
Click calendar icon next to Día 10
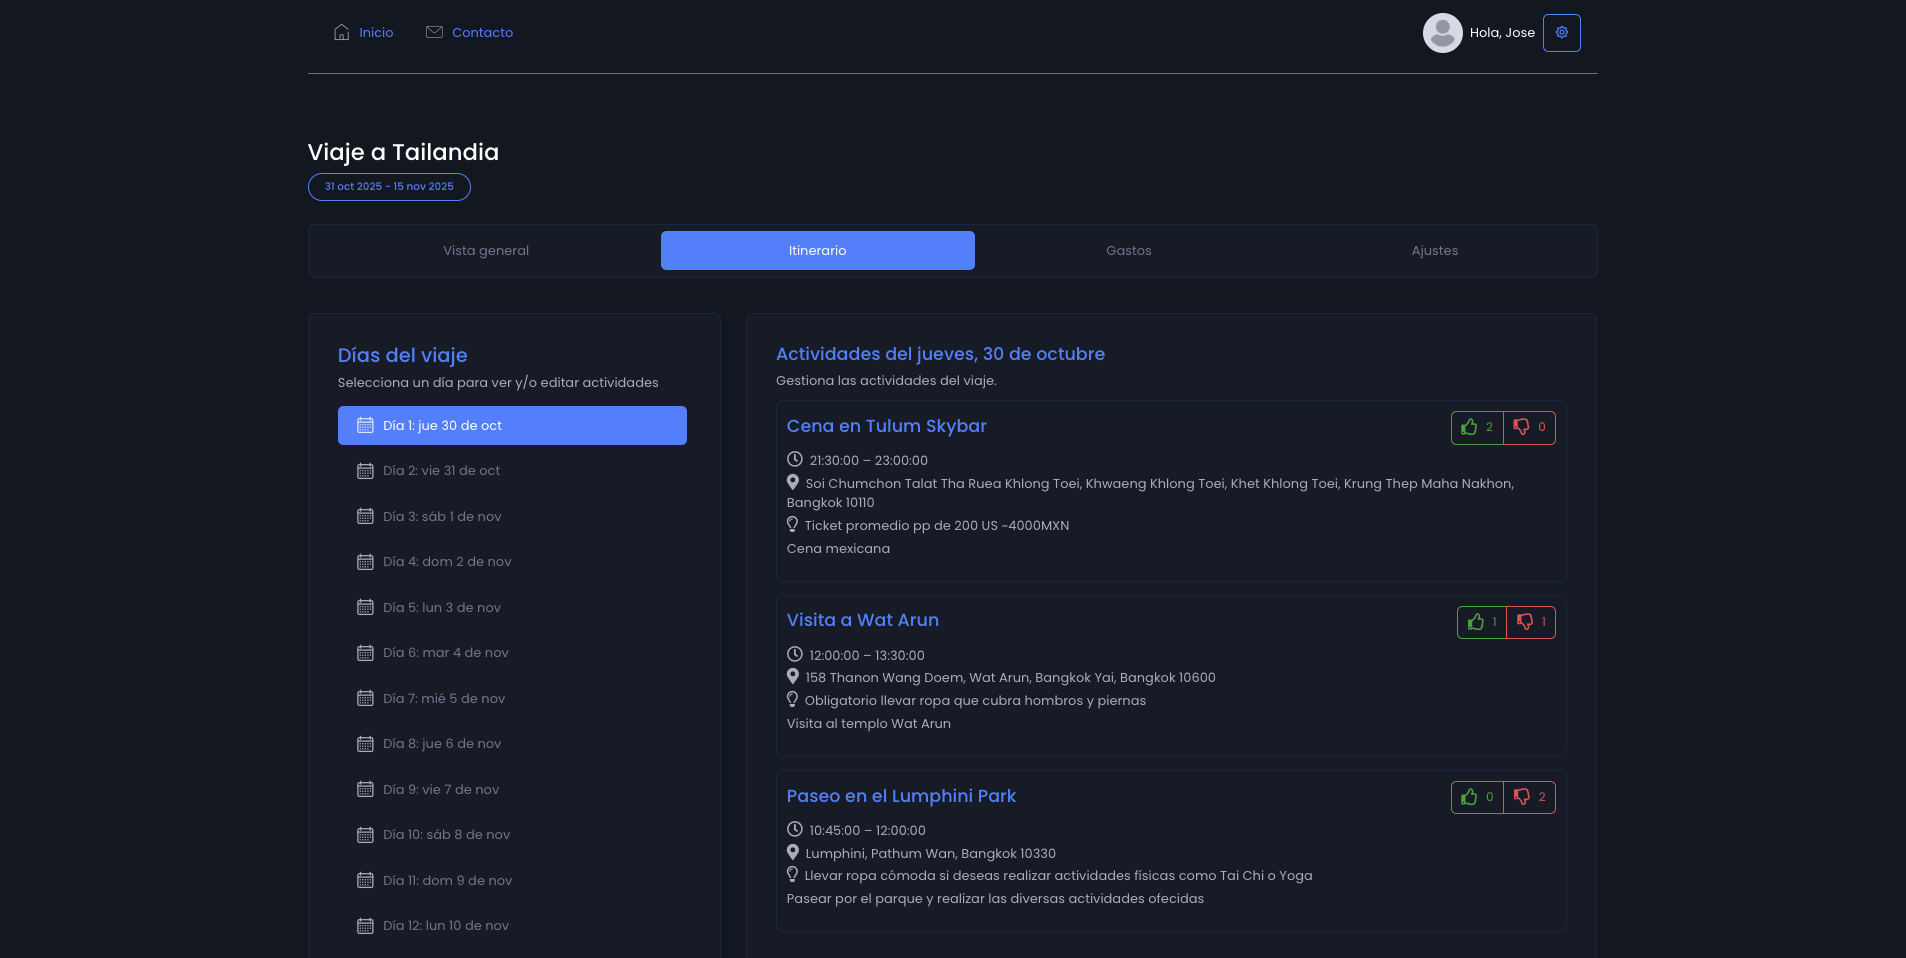(365, 835)
